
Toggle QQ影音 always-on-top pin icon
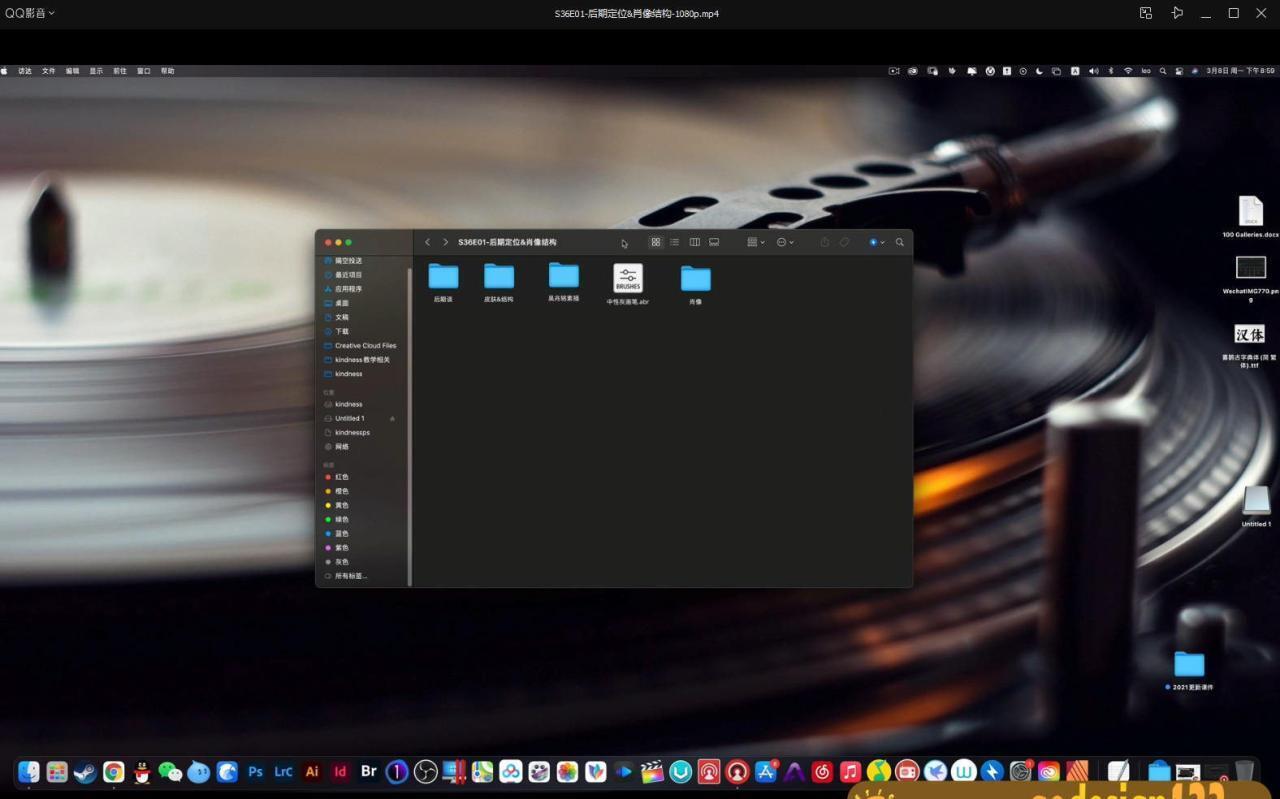pyautogui.click(x=1177, y=13)
